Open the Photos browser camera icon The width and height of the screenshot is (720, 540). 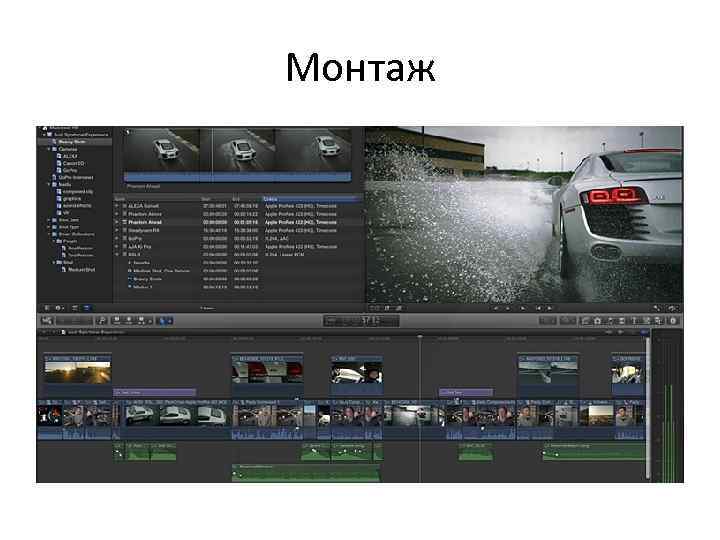coord(597,321)
